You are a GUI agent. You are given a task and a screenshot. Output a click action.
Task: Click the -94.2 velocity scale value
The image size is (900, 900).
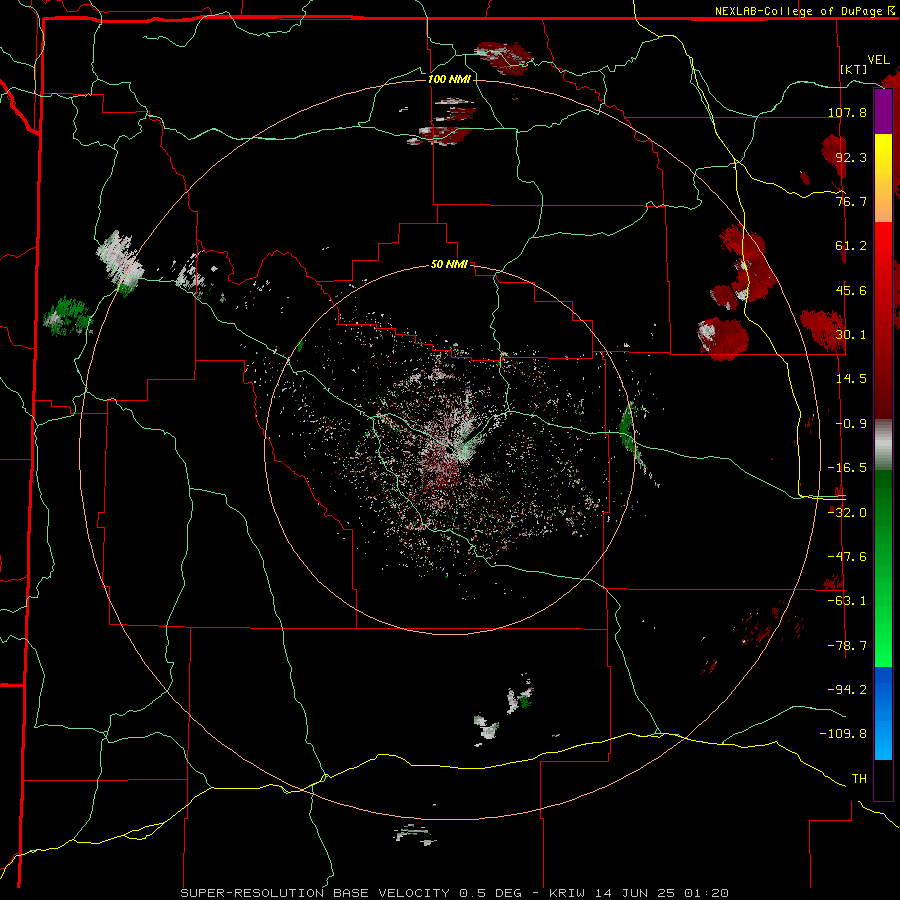tap(847, 689)
